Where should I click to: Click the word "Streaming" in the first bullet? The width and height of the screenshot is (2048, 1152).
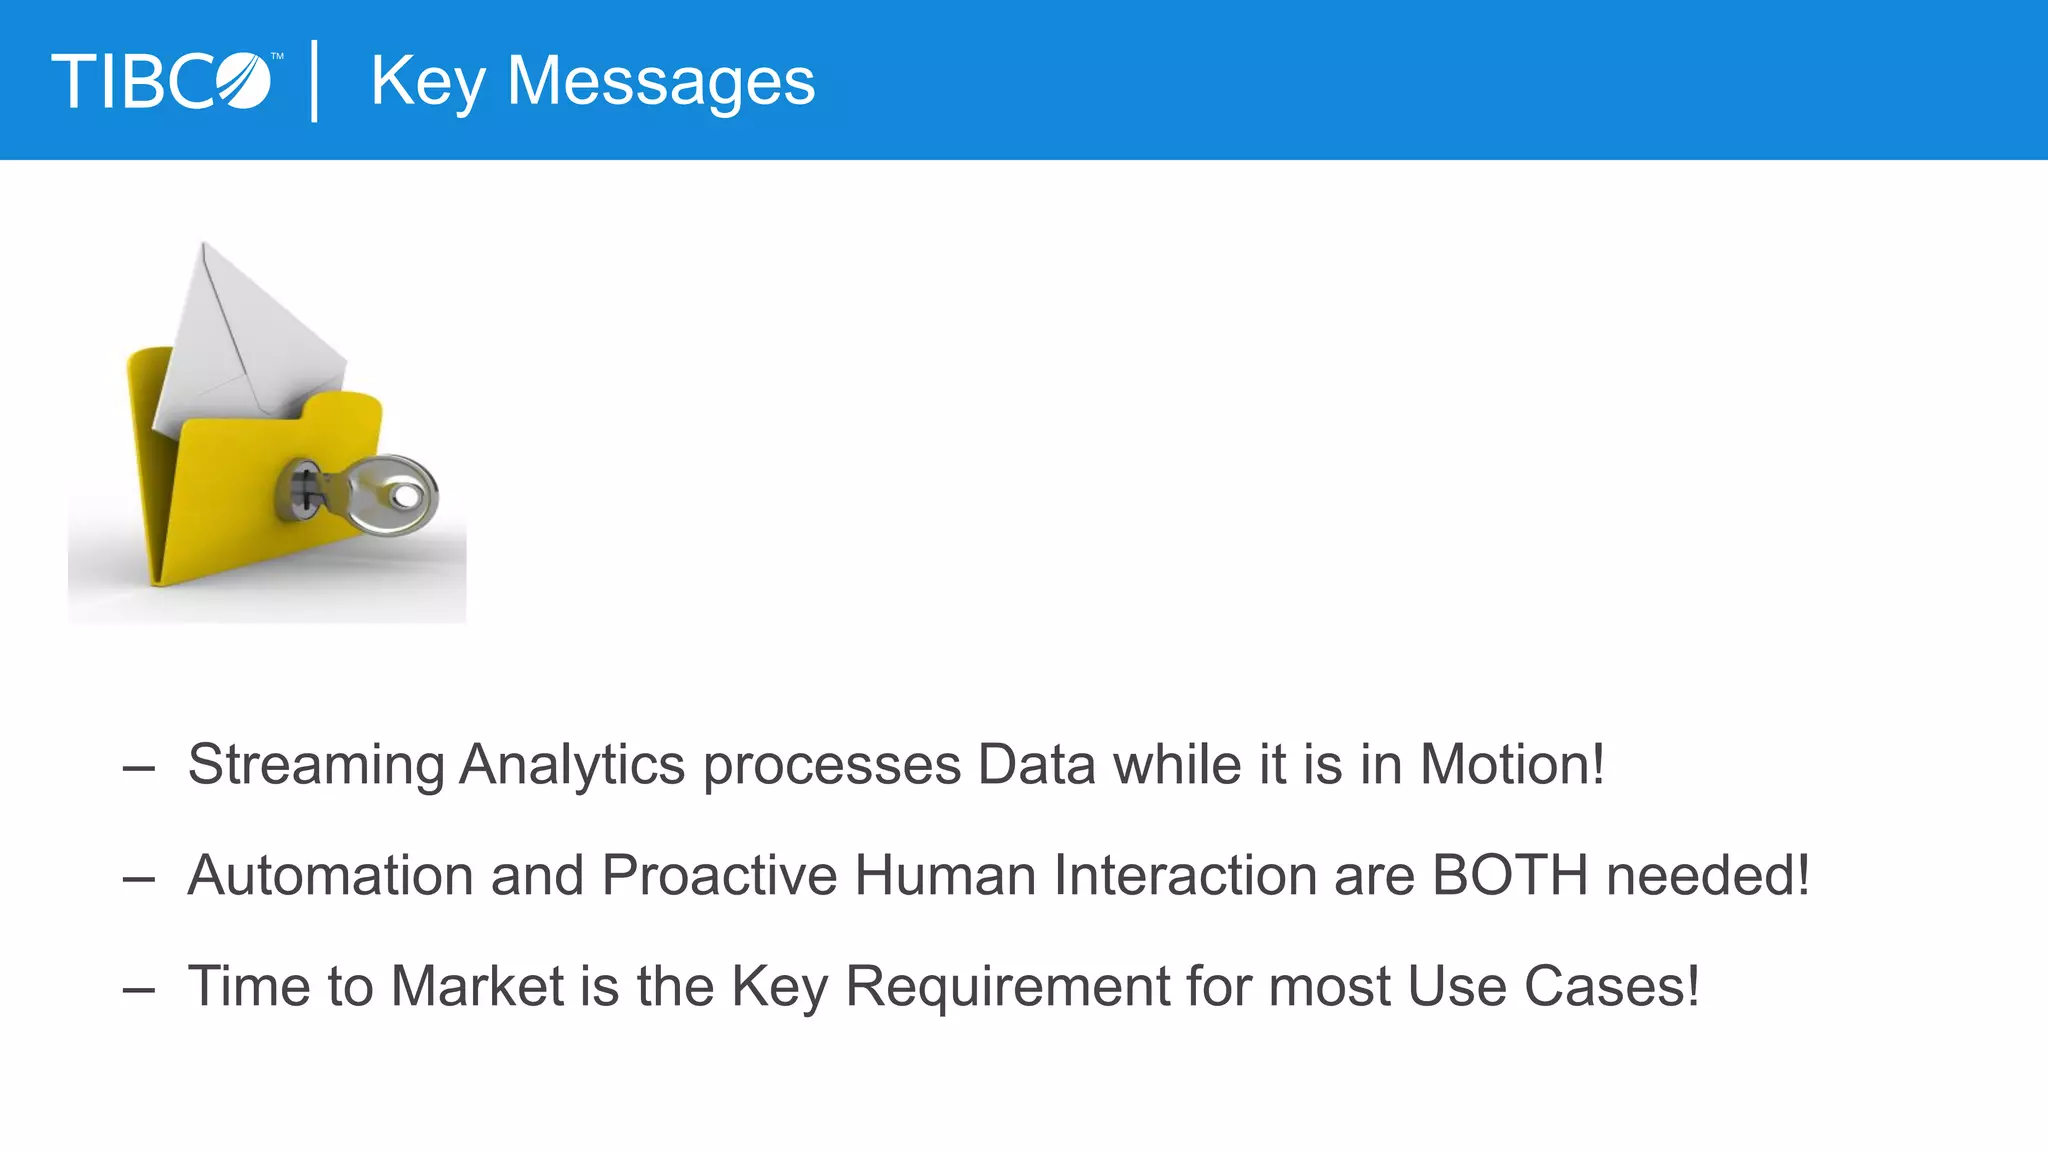coord(316,766)
